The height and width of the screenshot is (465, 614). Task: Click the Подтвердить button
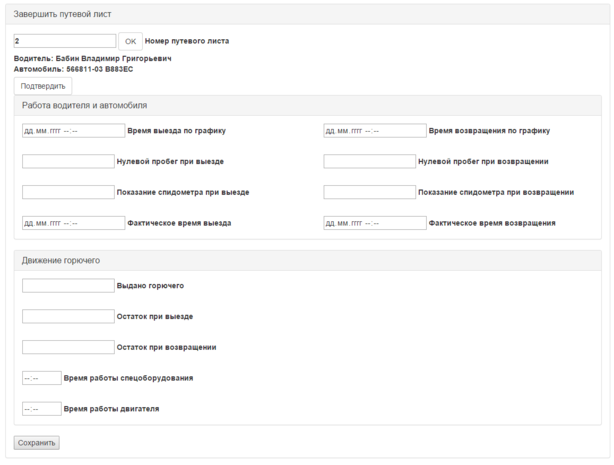42,86
